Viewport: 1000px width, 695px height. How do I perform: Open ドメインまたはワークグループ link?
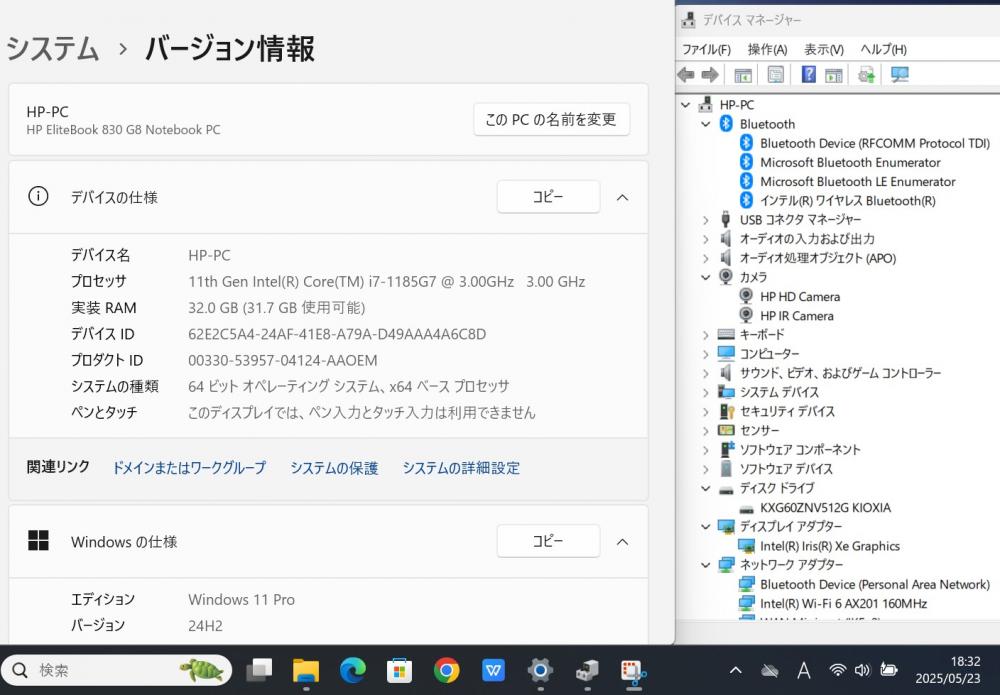point(189,468)
